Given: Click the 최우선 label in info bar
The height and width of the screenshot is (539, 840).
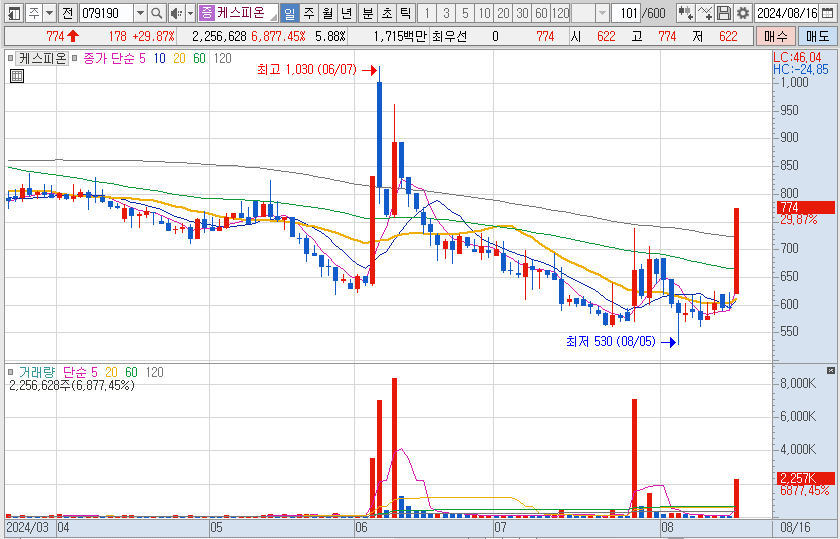Looking at the screenshot, I should 449,36.
